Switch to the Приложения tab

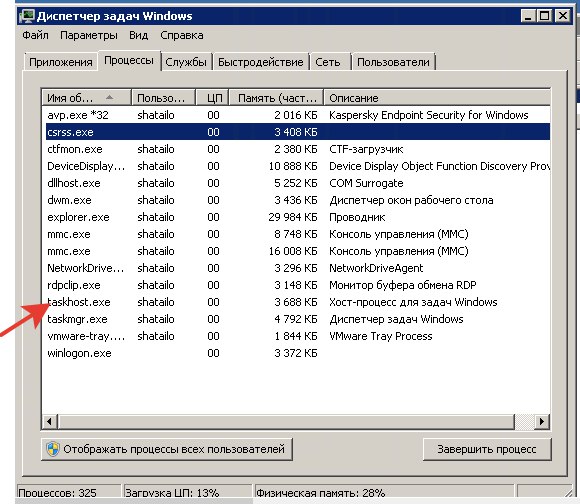(61, 62)
